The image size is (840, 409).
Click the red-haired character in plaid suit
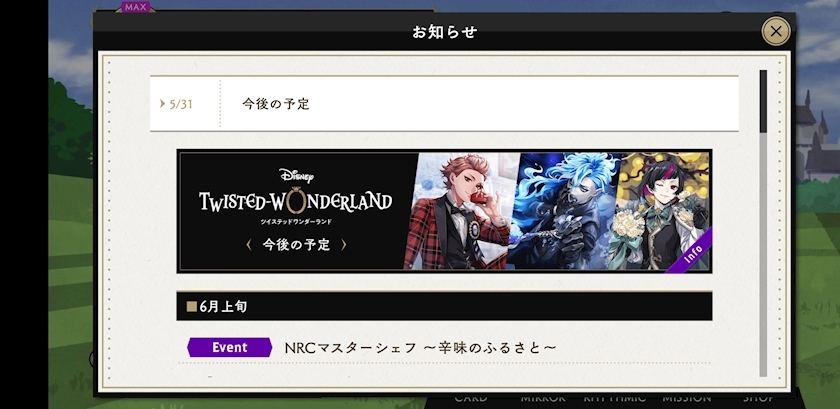click(x=460, y=211)
